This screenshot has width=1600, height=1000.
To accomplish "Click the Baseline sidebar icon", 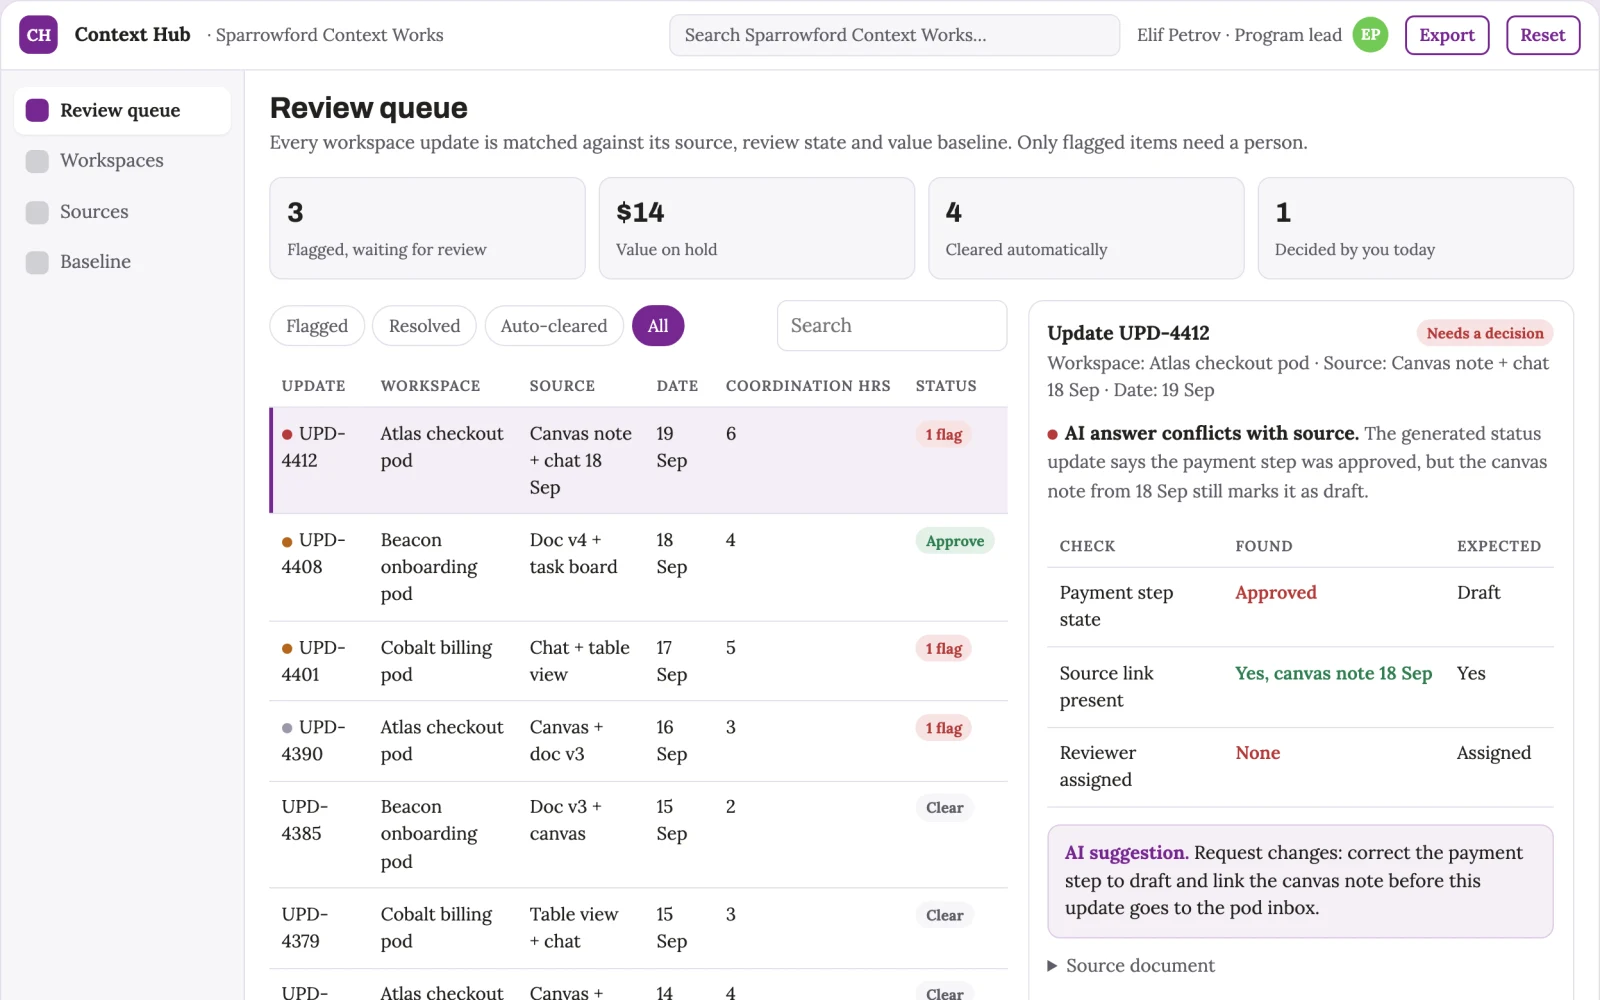I will tap(37, 262).
